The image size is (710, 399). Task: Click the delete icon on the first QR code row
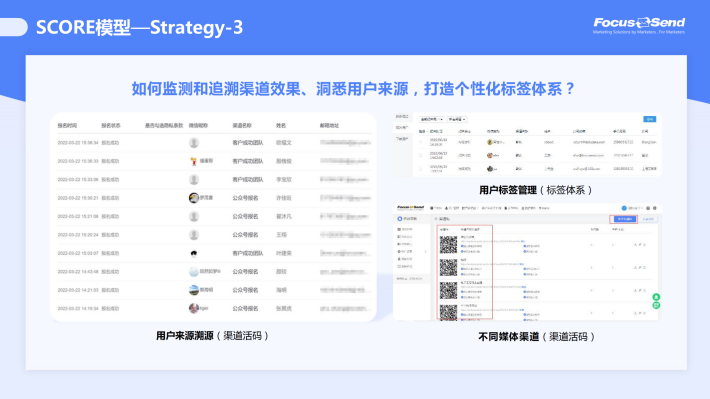[644, 245]
